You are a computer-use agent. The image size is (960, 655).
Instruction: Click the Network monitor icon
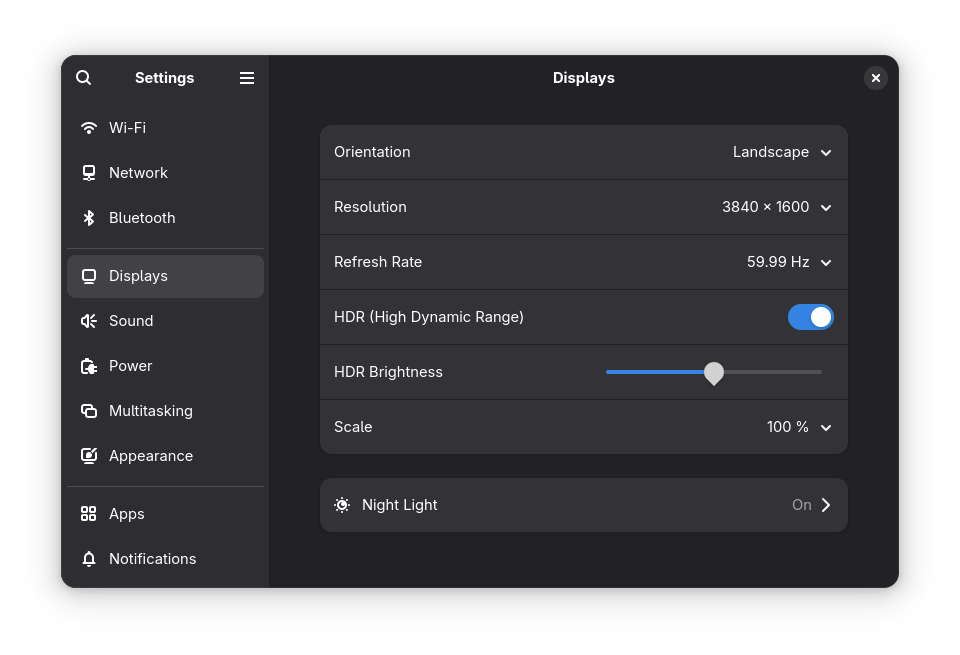tap(89, 172)
